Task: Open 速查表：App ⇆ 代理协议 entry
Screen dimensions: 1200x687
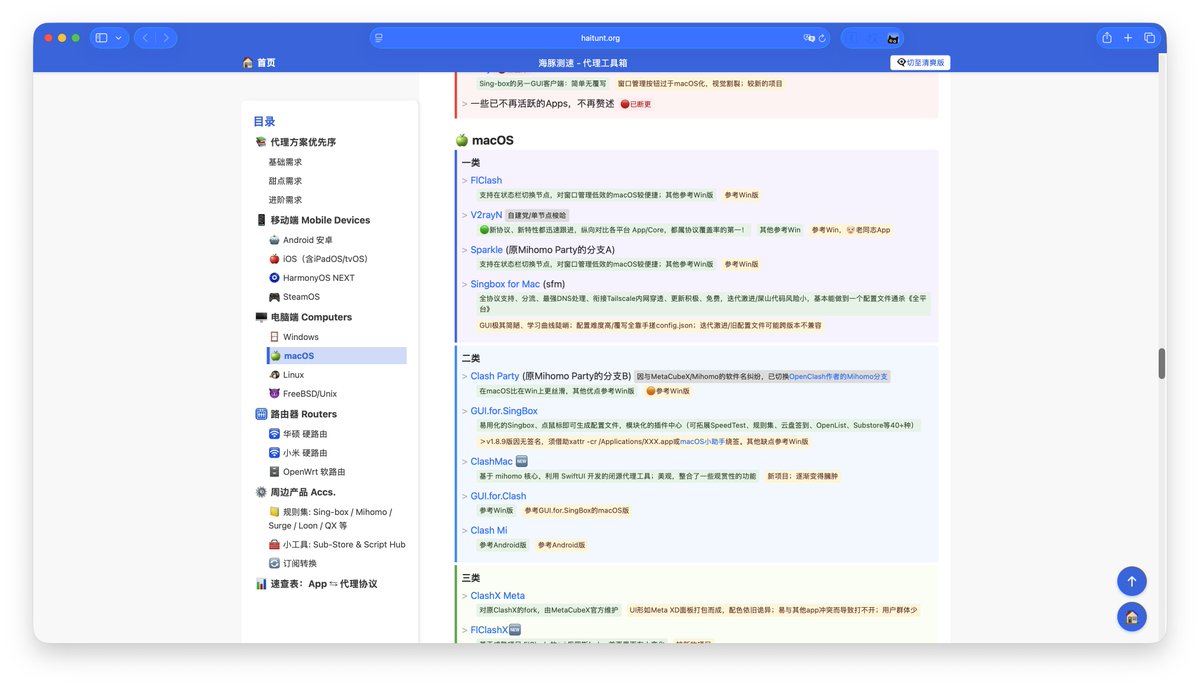Action: coord(316,584)
